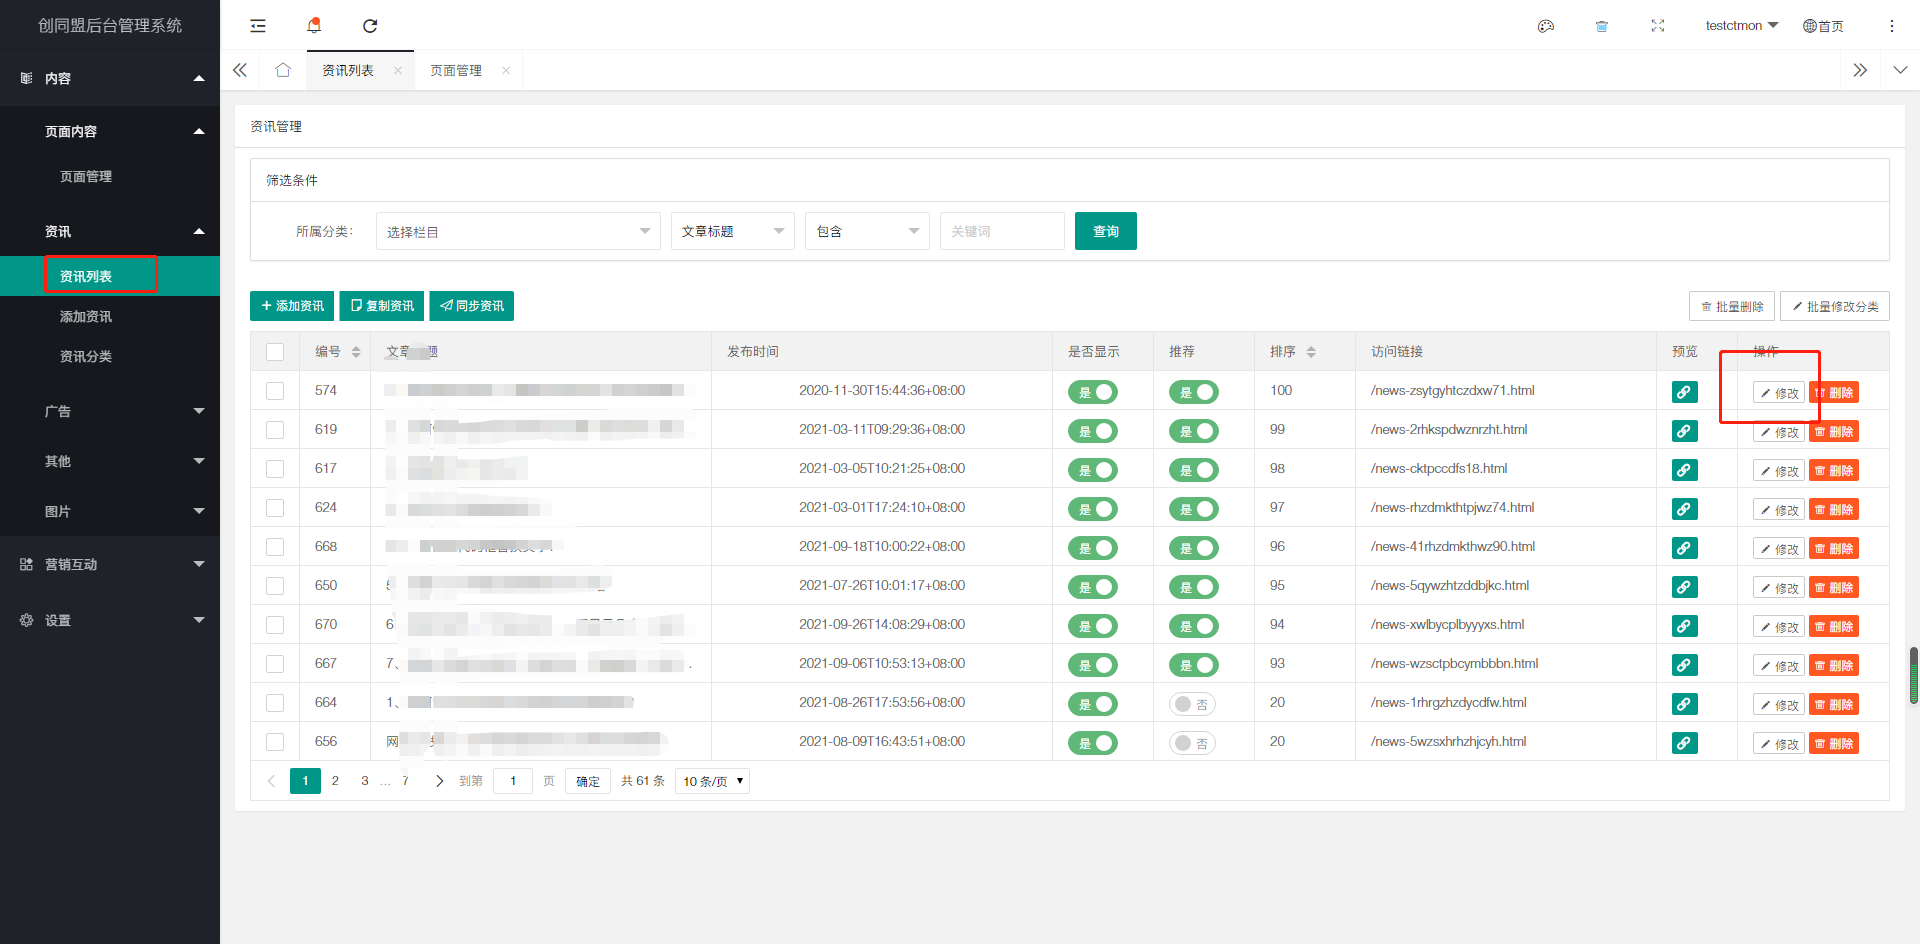Expand the 设置 sidebar section
This screenshot has width=1920, height=944.
tap(110, 620)
